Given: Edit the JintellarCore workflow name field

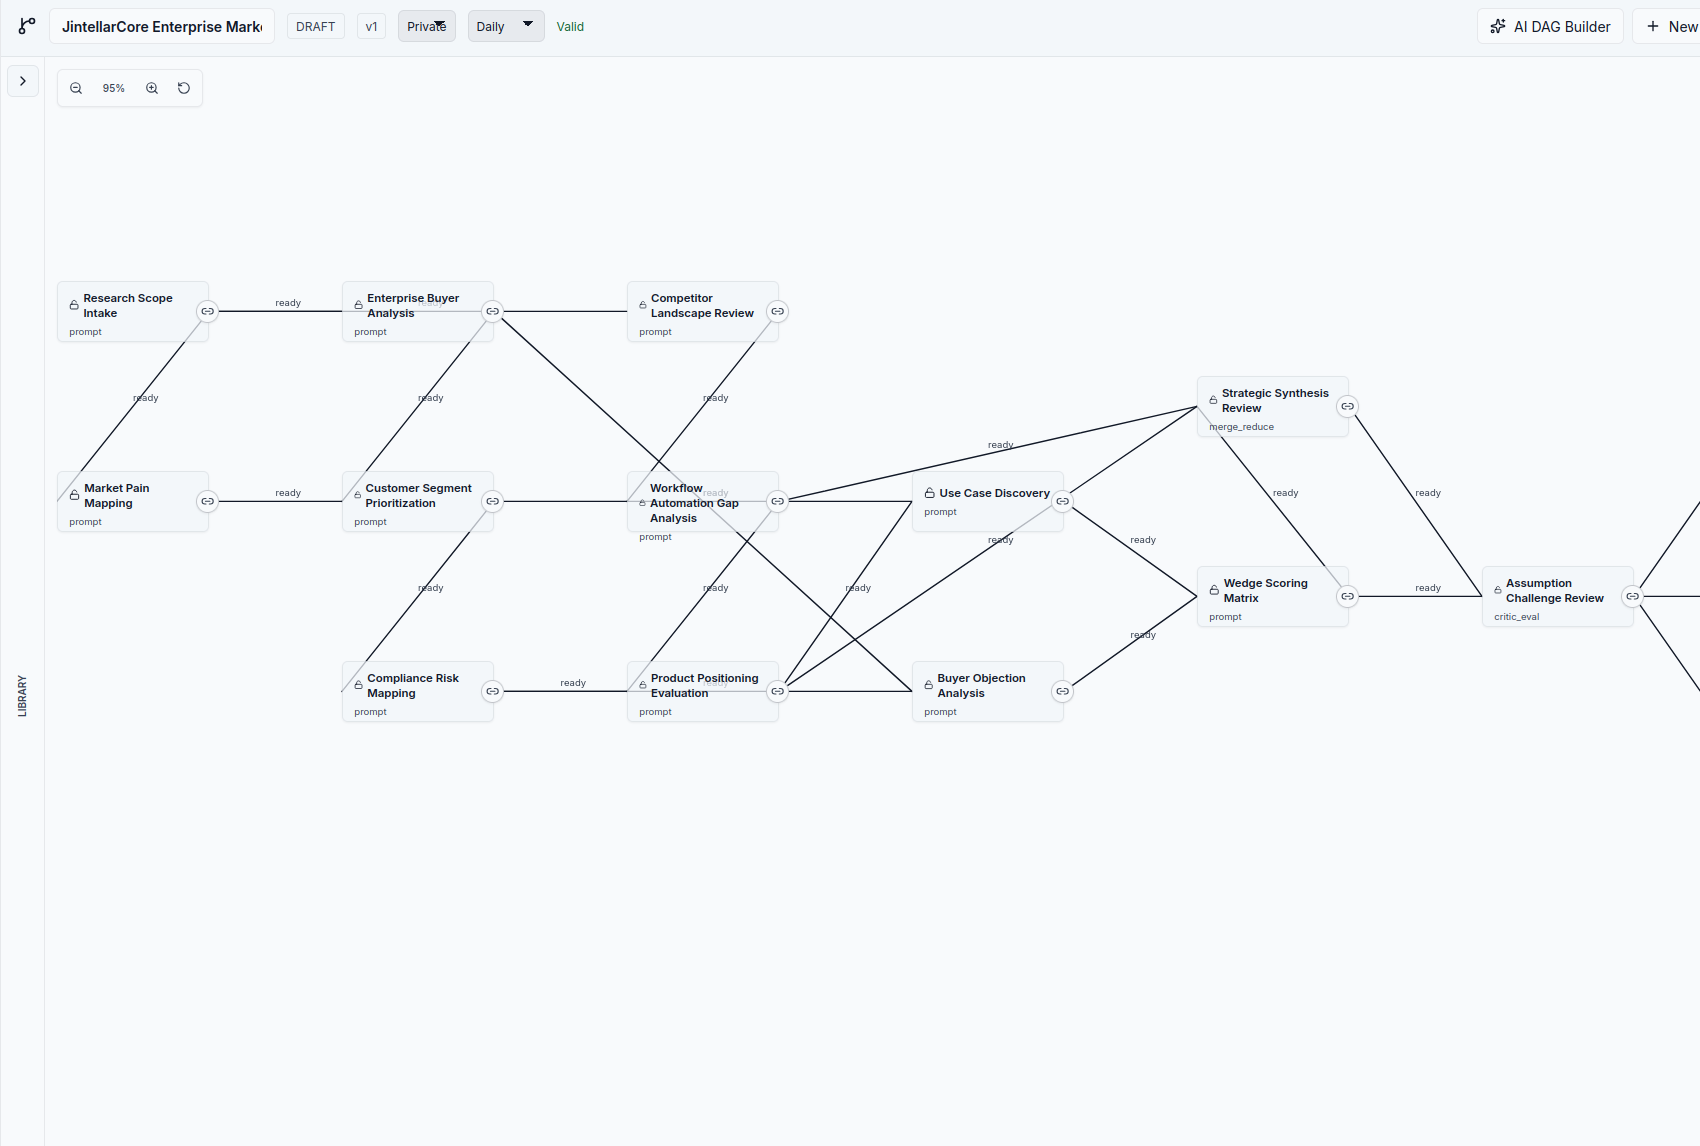Looking at the screenshot, I should pyautogui.click(x=162, y=26).
